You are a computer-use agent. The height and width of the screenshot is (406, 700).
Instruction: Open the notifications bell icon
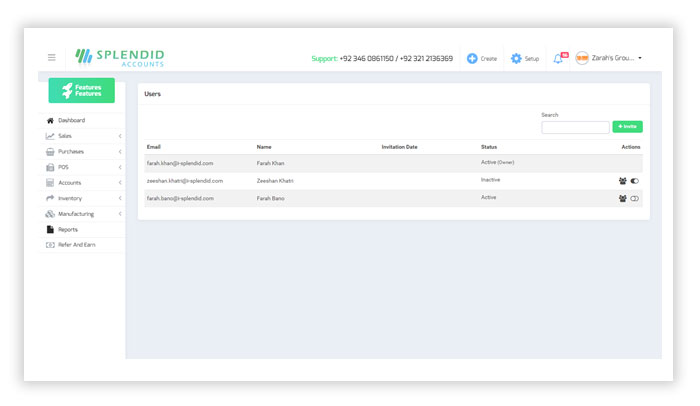coord(558,59)
